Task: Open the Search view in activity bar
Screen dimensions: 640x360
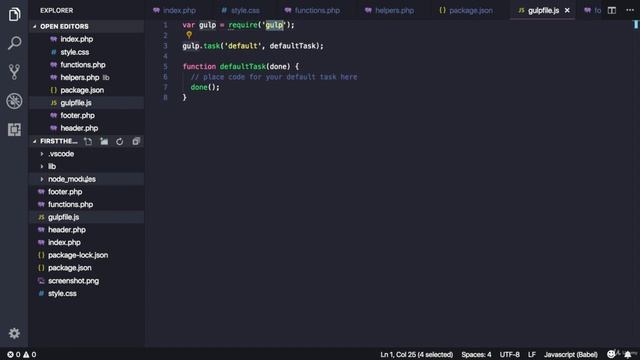Action: (x=14, y=43)
